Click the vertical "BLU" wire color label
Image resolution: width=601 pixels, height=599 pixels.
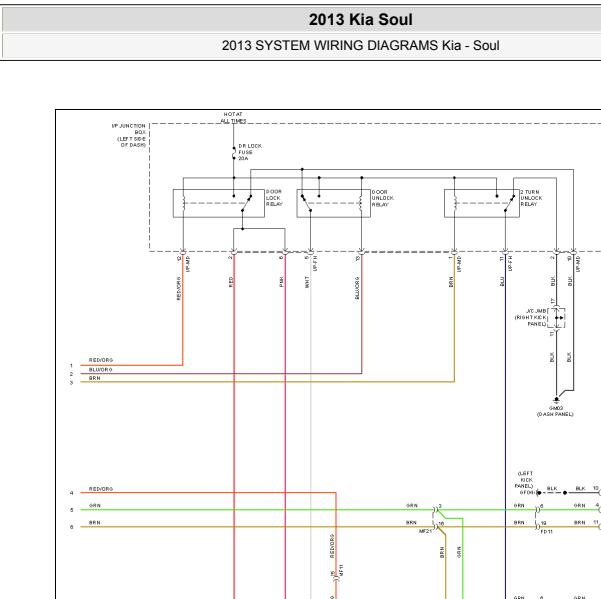pyautogui.click(x=502, y=281)
